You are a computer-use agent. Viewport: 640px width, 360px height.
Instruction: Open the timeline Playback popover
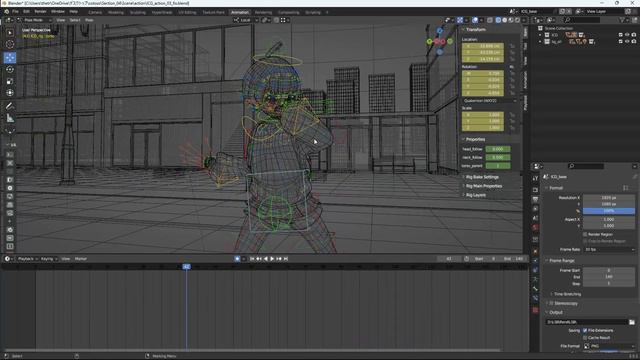click(x=27, y=259)
